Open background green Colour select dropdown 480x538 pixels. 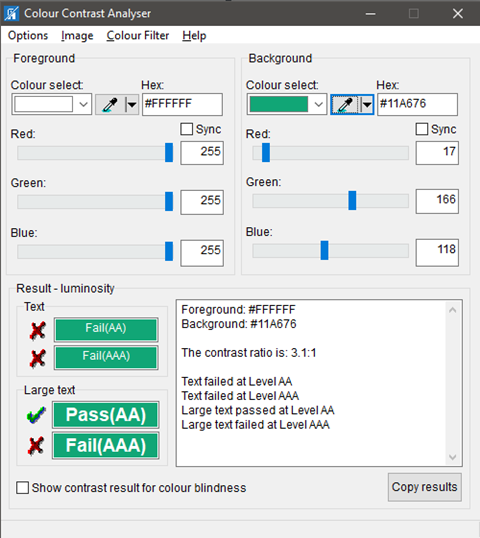(286, 104)
